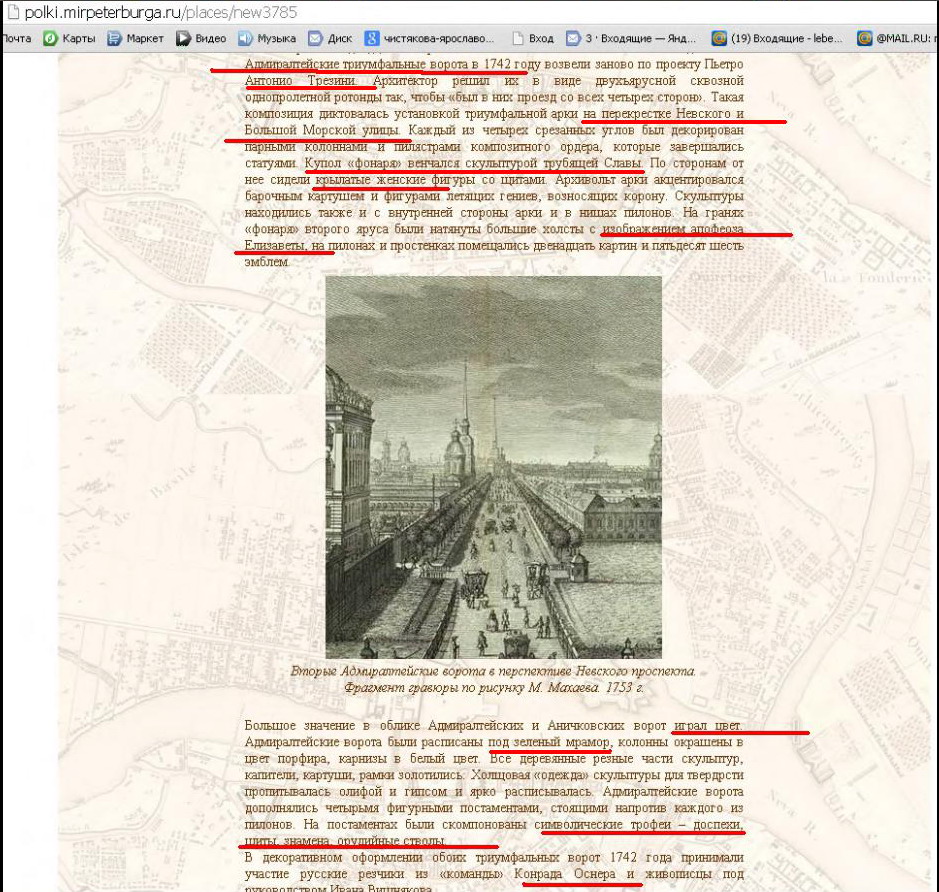Click the words 'символические трофеи'

pos(602,824)
